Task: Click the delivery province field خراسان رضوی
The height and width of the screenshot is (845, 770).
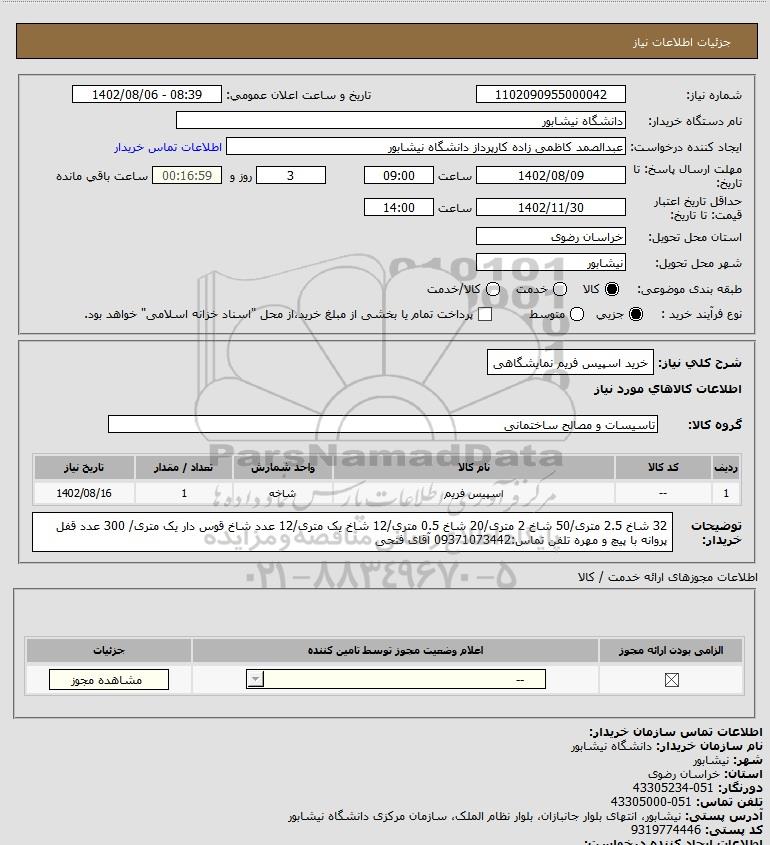Action: point(551,237)
